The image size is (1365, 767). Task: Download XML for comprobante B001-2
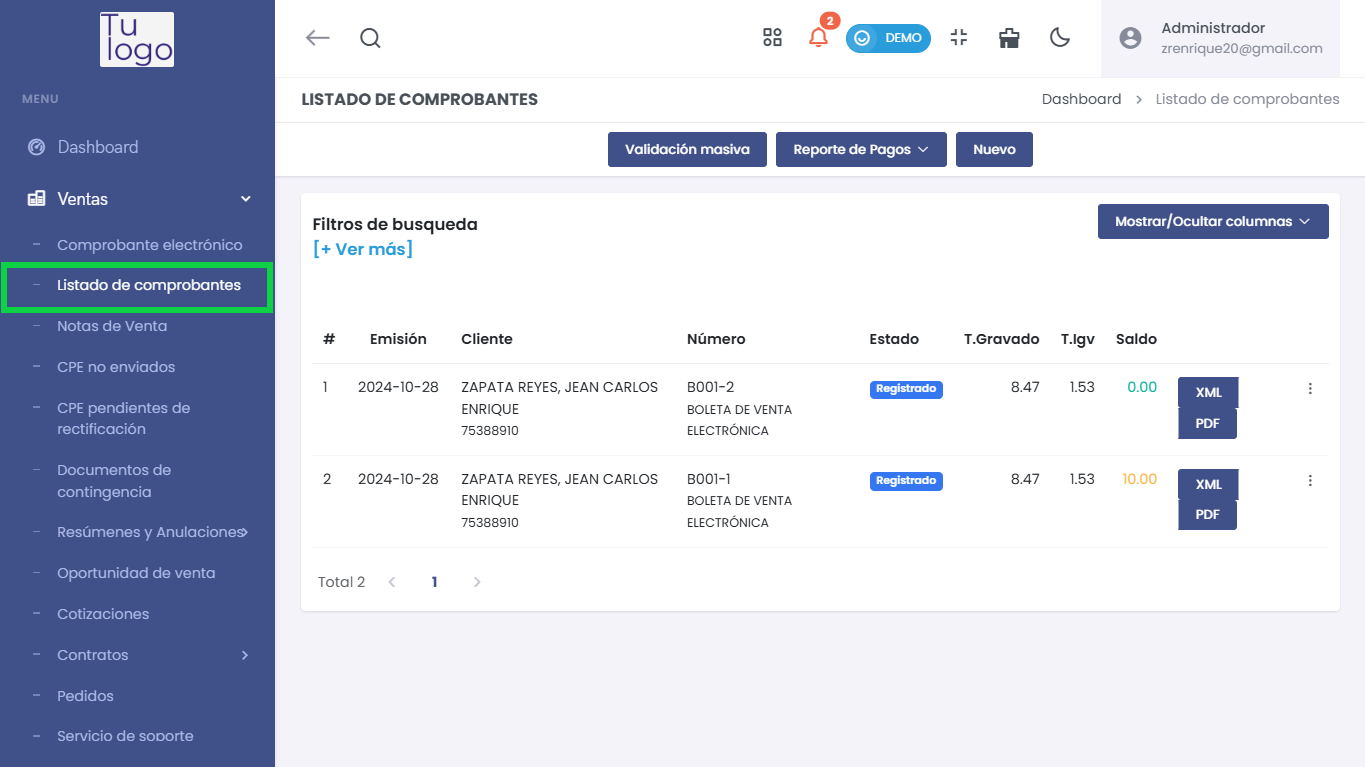point(1208,393)
